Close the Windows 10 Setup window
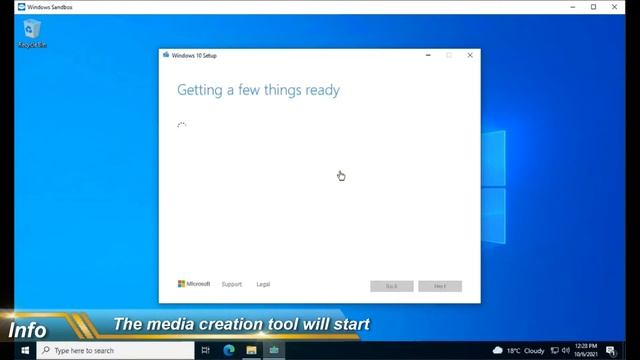Screen dimensions: 640x360 (470, 55)
